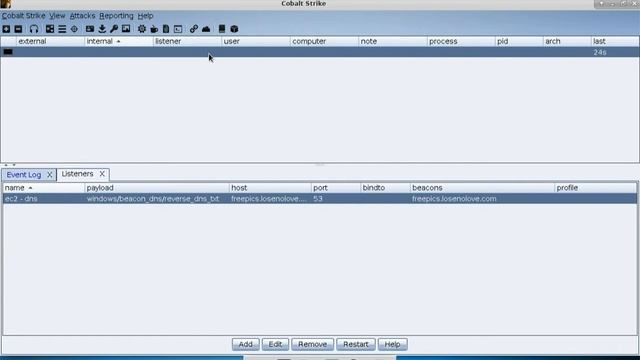The width and height of the screenshot is (640, 360).
Task: Open the help book icon
Action: pos(222,29)
